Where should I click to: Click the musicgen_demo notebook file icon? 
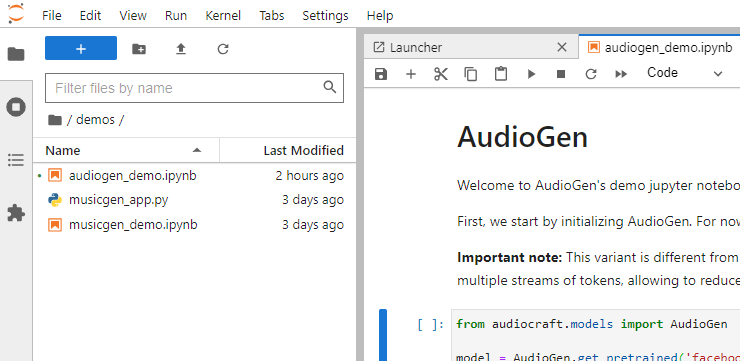(55, 225)
